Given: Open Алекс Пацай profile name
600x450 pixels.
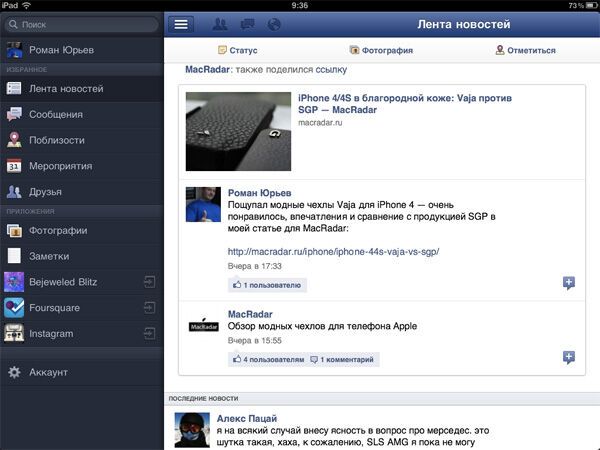Looking at the screenshot, I should 247,419.
